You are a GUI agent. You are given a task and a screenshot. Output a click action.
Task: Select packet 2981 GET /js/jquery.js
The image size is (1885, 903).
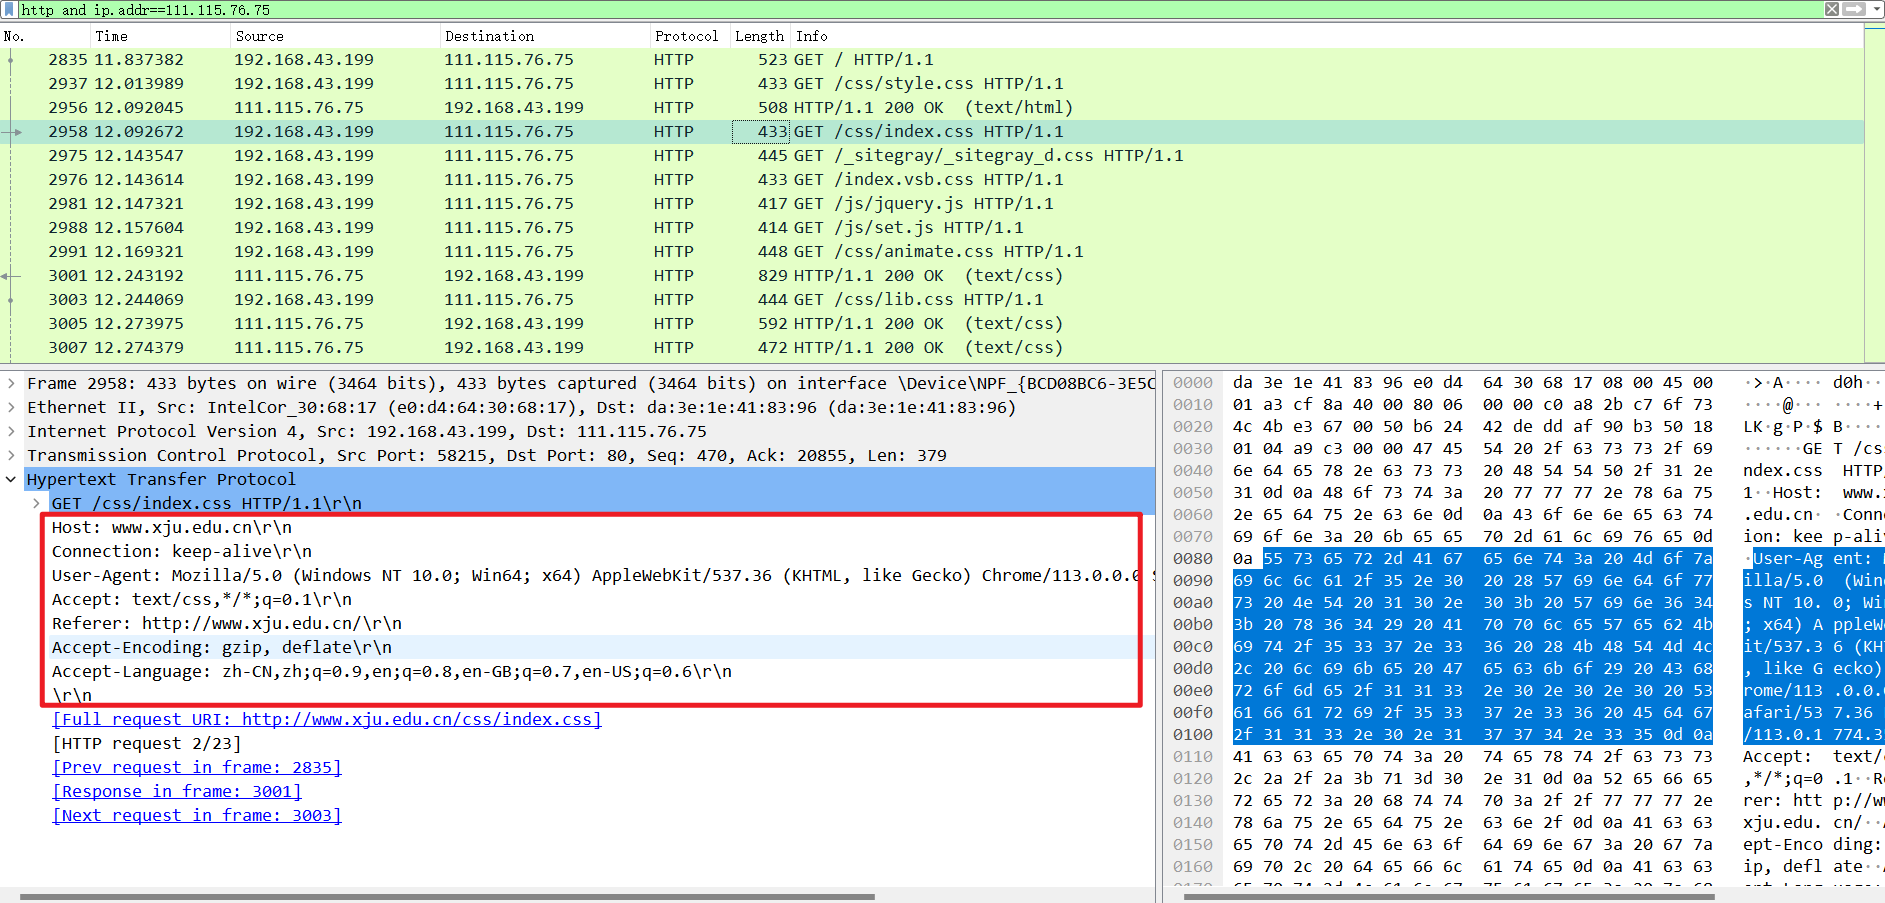(932, 204)
